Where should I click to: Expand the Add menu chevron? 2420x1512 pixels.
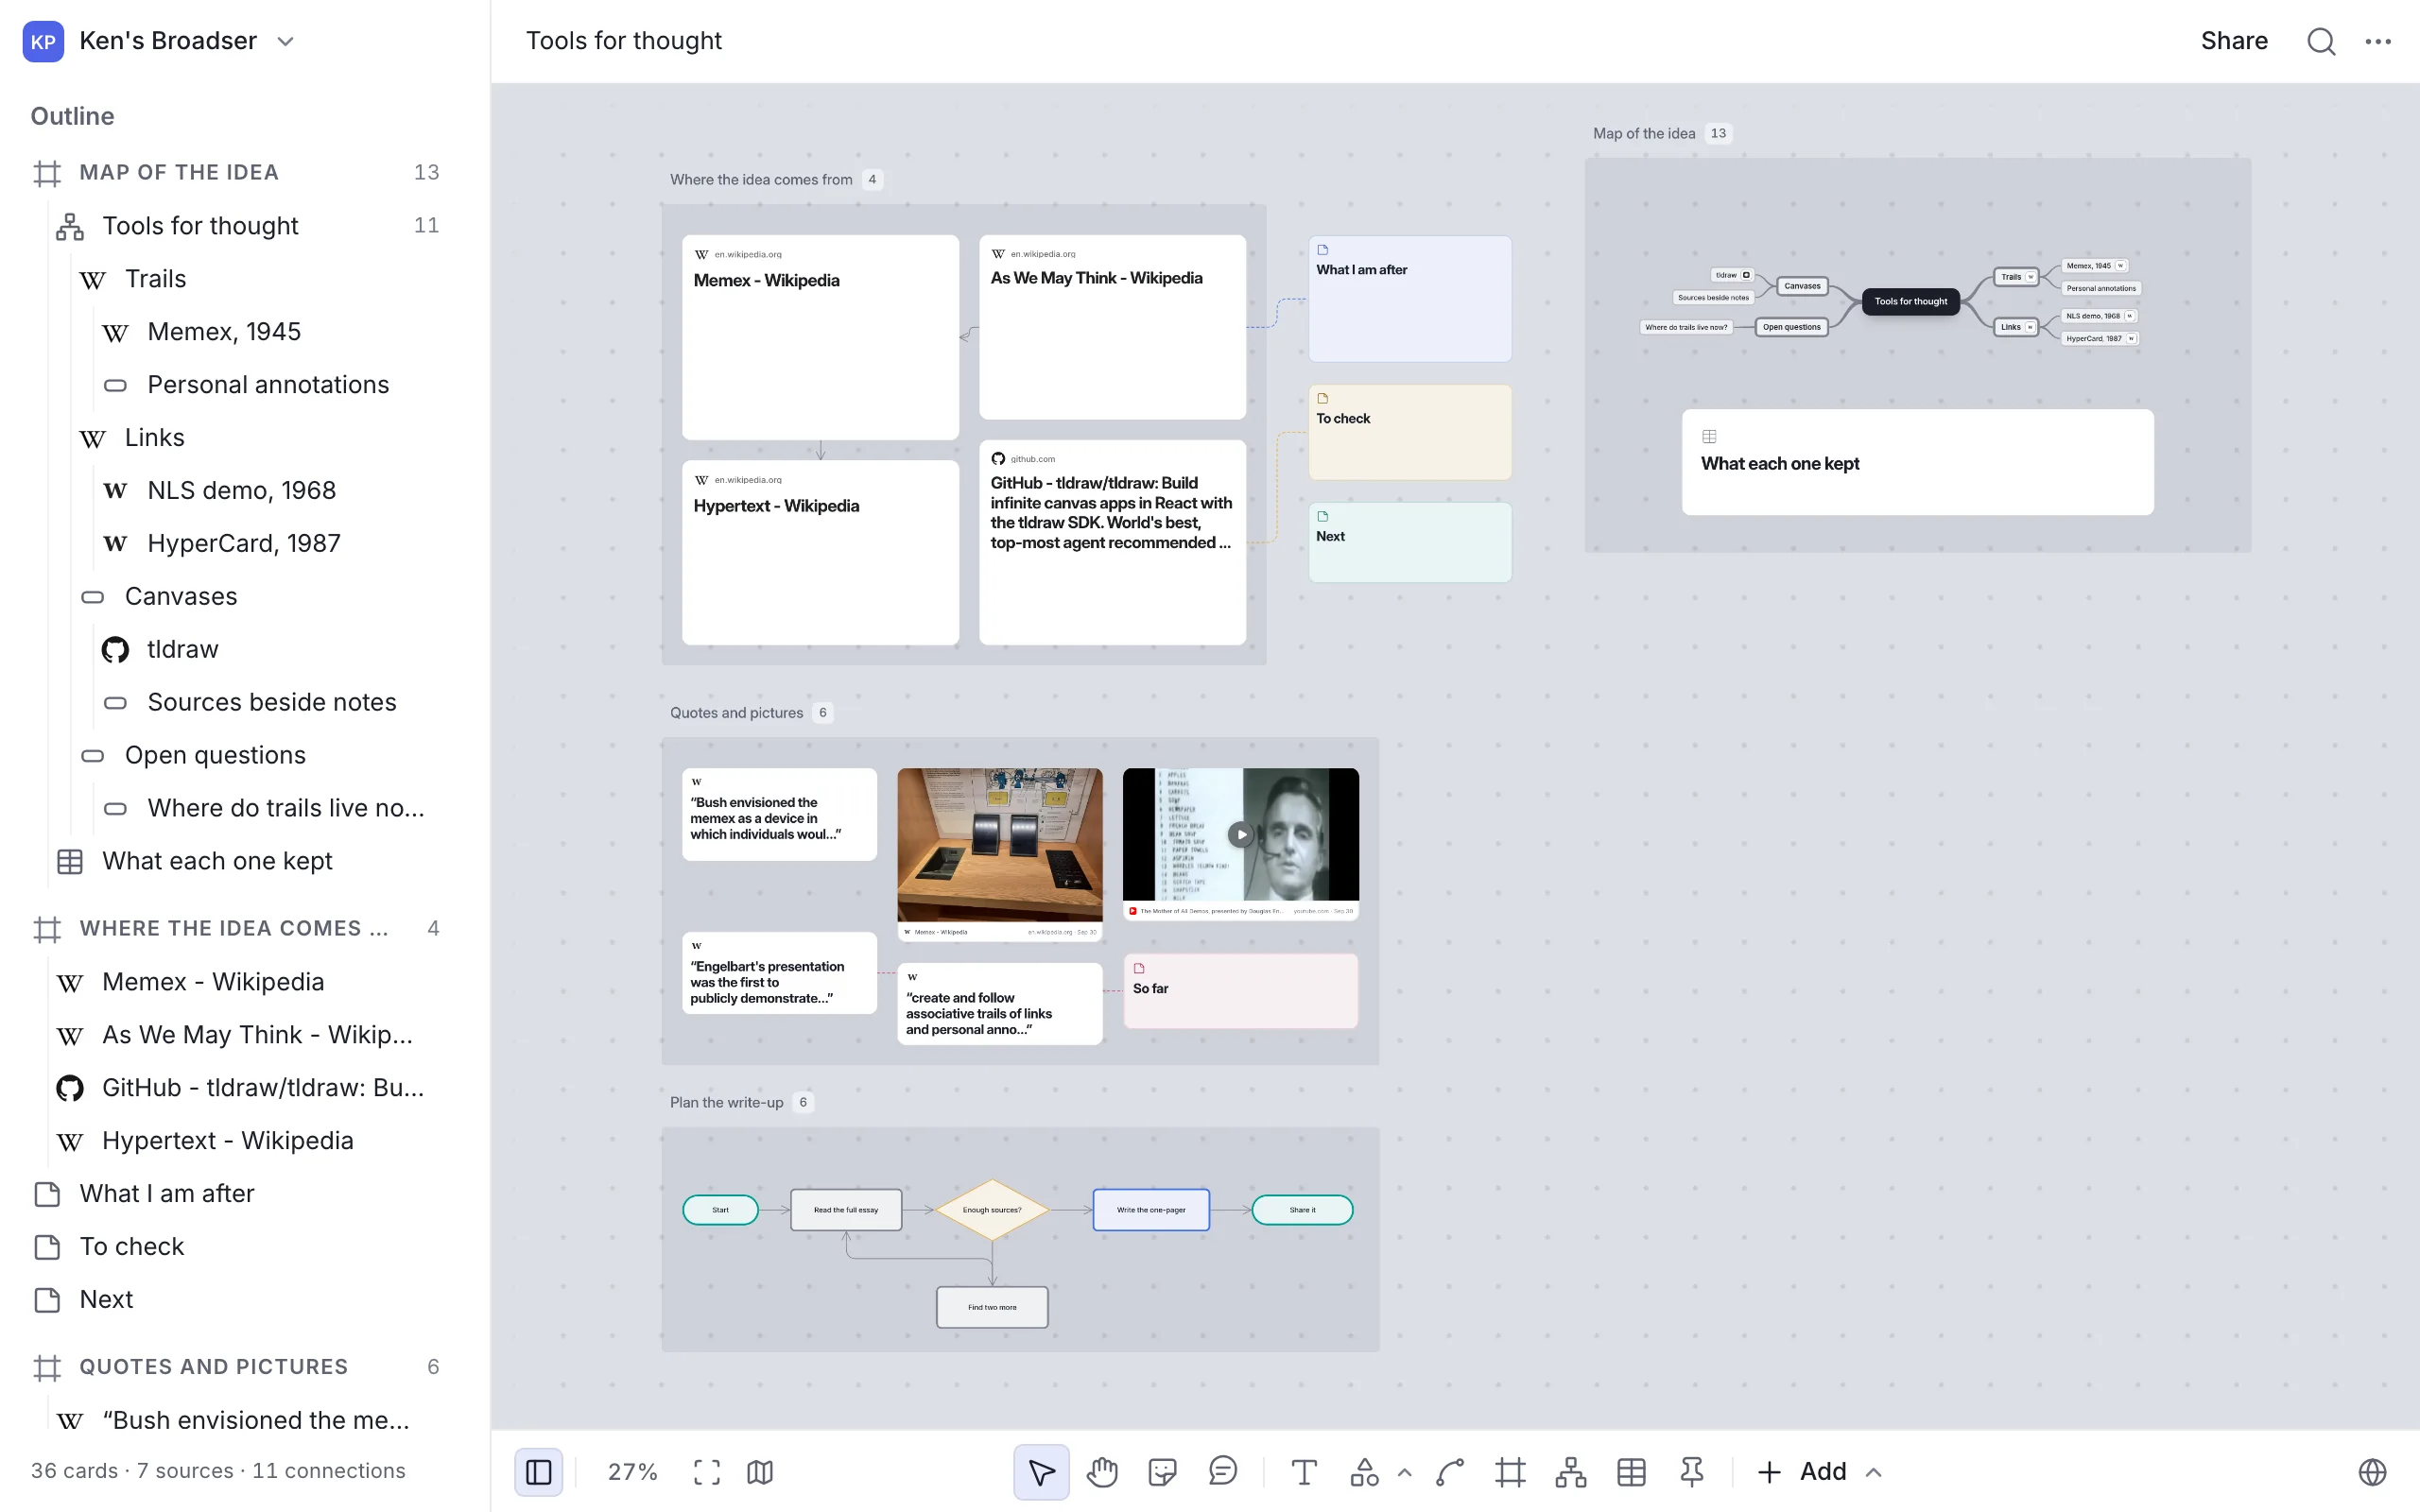click(1873, 1471)
